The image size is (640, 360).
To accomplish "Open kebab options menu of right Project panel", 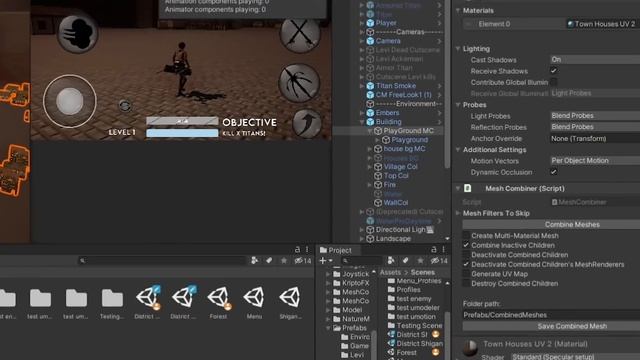I will [444, 249].
